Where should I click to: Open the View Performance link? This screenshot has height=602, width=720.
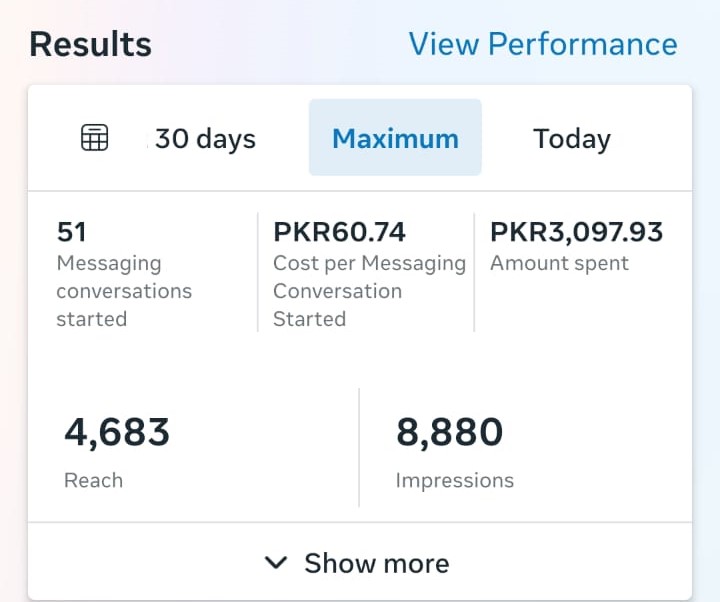point(542,44)
